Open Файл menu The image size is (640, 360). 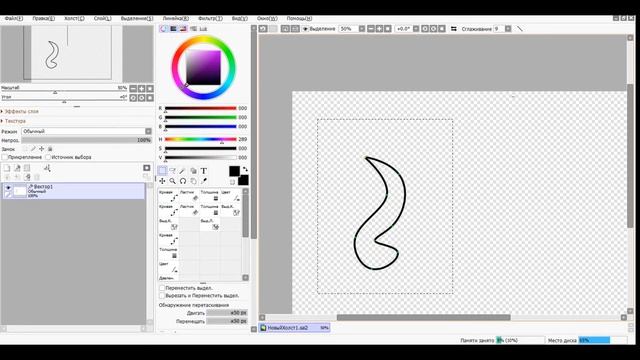14,18
